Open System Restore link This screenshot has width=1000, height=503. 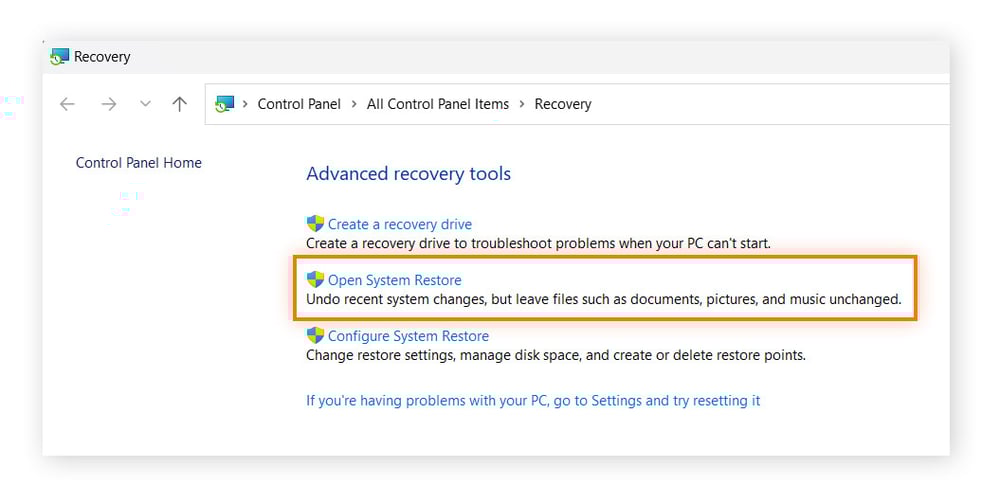[x=395, y=280]
